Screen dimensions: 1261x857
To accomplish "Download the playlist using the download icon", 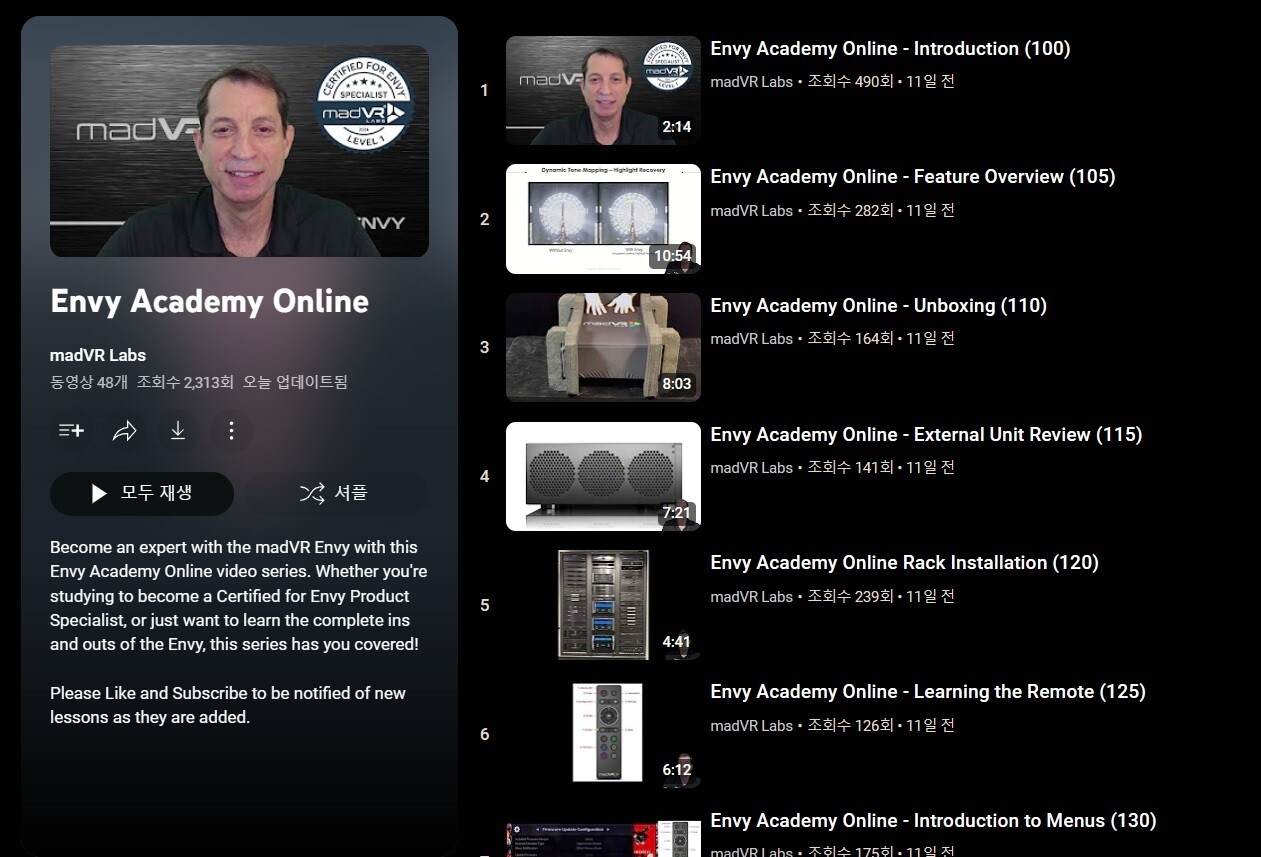I will click(x=177, y=431).
